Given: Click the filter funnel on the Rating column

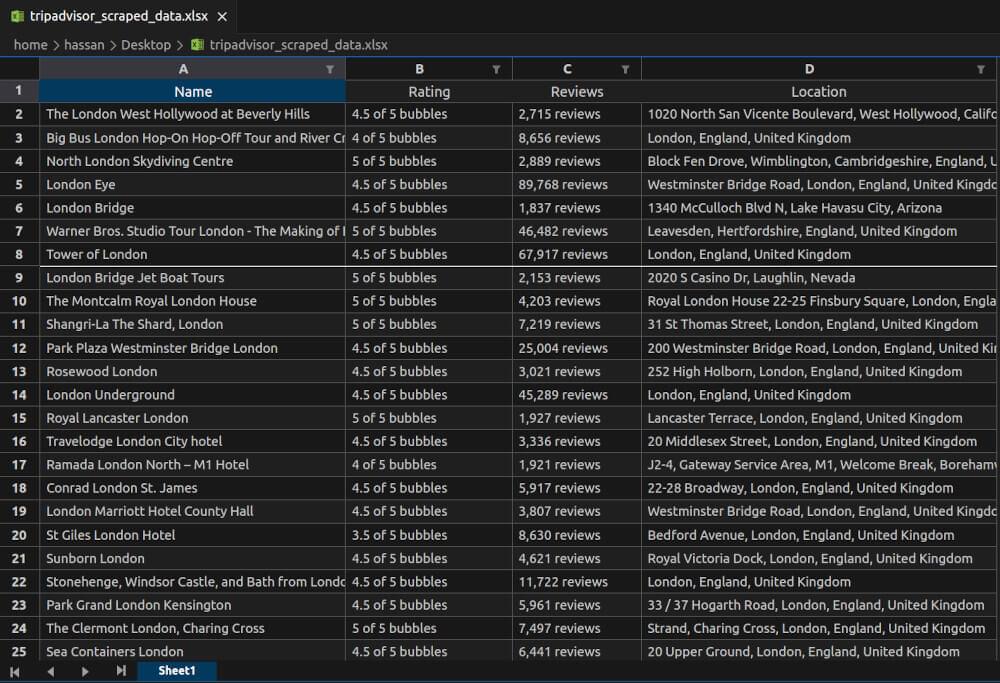Looking at the screenshot, I should pos(497,69).
